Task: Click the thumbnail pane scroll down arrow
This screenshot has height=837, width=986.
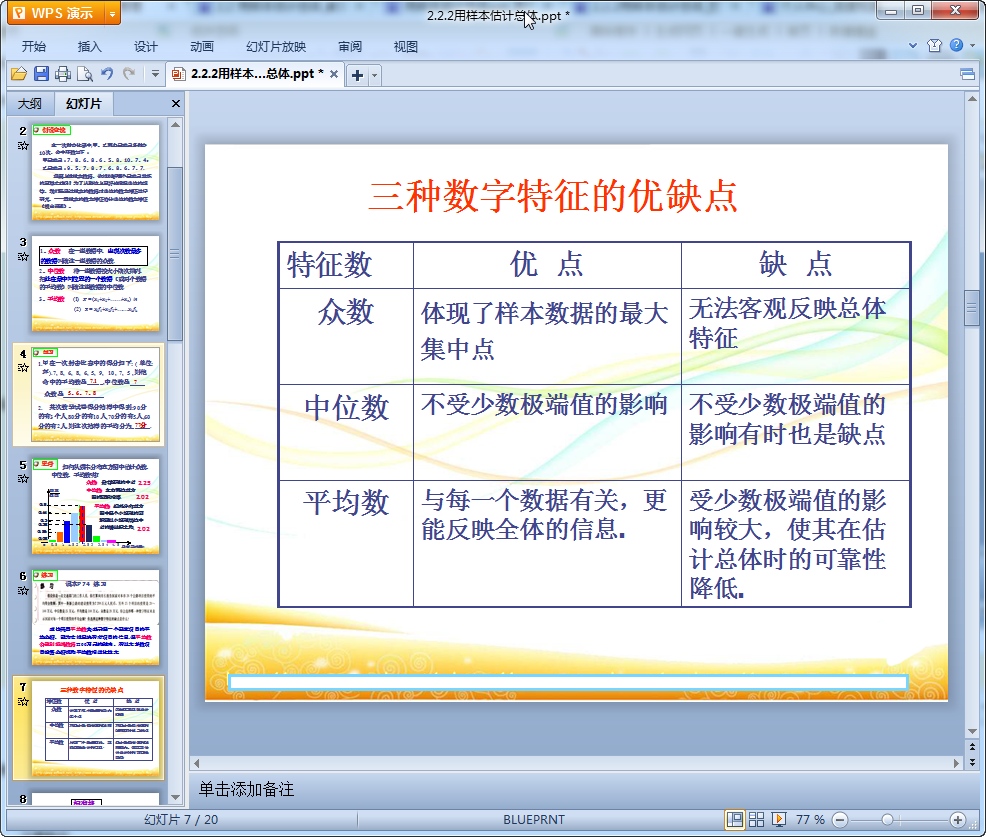Action: coord(175,797)
